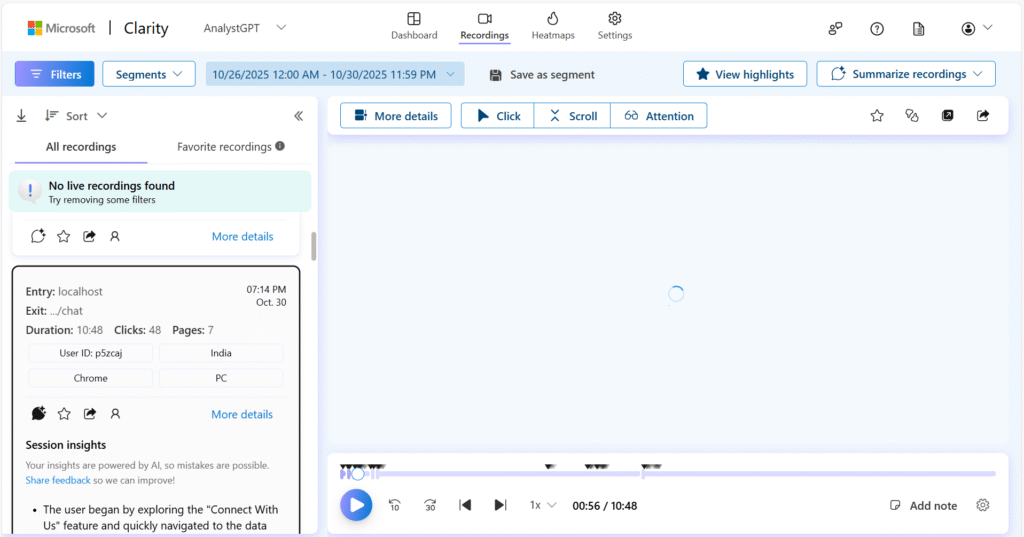Screen dimensions: 1024x537
Task: Change the 1x playback speed dropdown
Action: pos(543,505)
